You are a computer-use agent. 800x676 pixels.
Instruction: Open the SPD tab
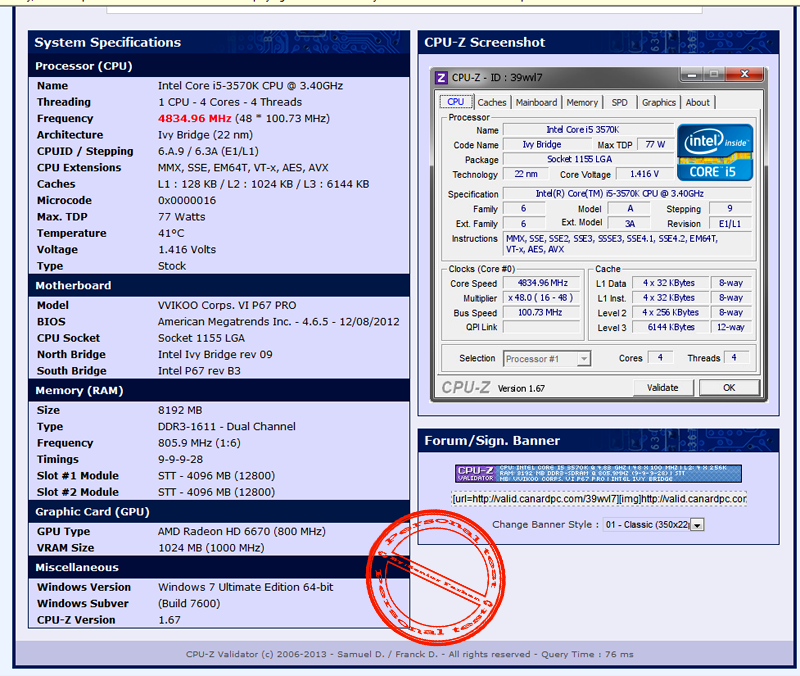(619, 103)
